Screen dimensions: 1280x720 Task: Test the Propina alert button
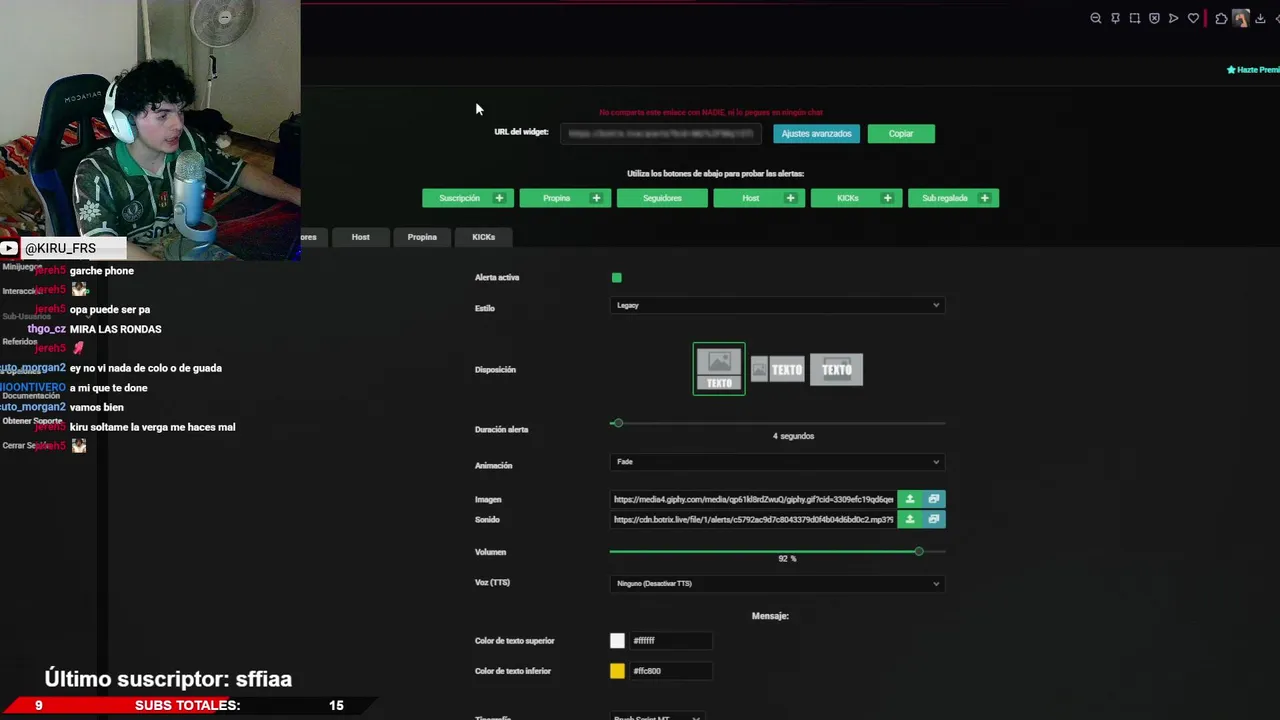[x=565, y=198]
